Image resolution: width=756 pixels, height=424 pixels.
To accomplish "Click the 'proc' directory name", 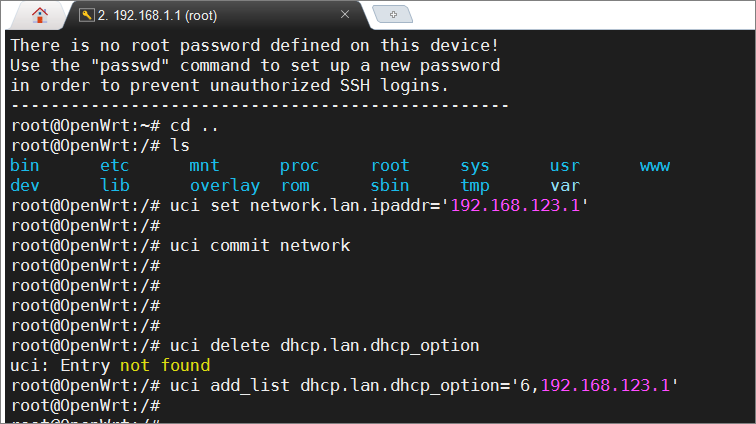I will coord(299,166).
